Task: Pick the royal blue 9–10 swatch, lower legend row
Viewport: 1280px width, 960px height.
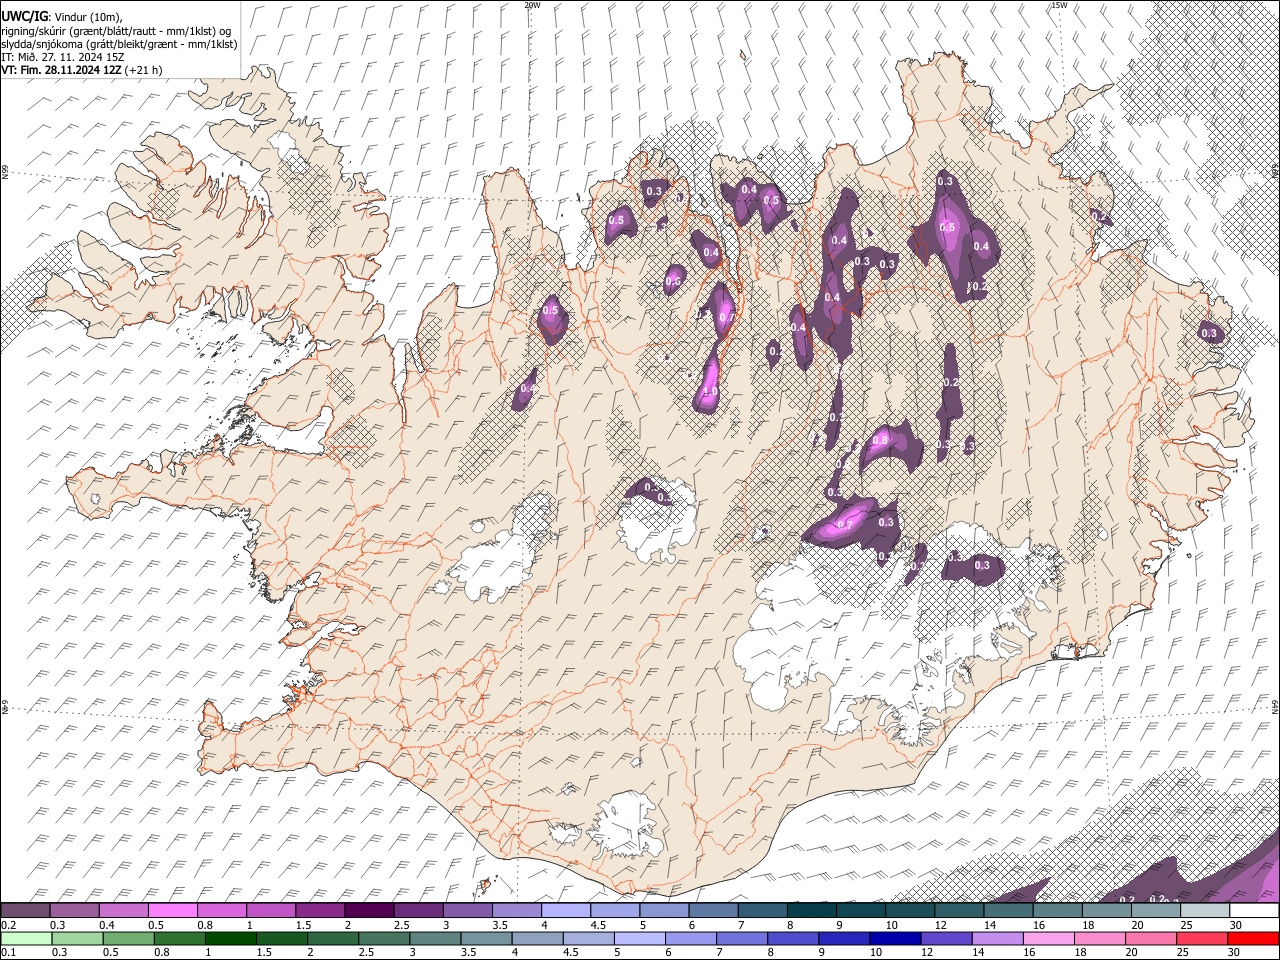Action: tap(843, 938)
